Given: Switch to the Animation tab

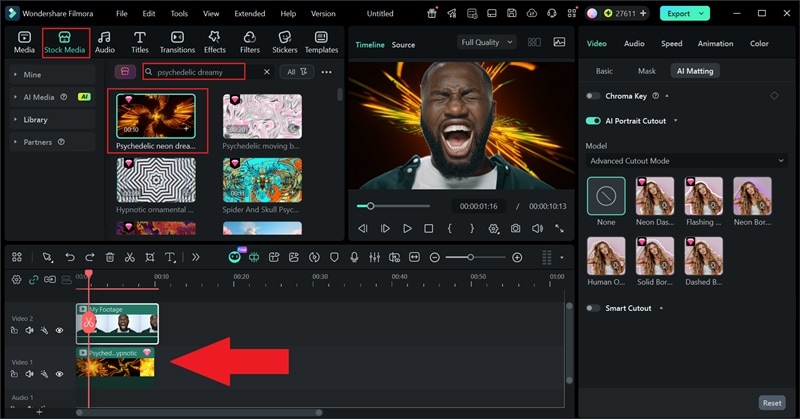Looking at the screenshot, I should click(715, 44).
